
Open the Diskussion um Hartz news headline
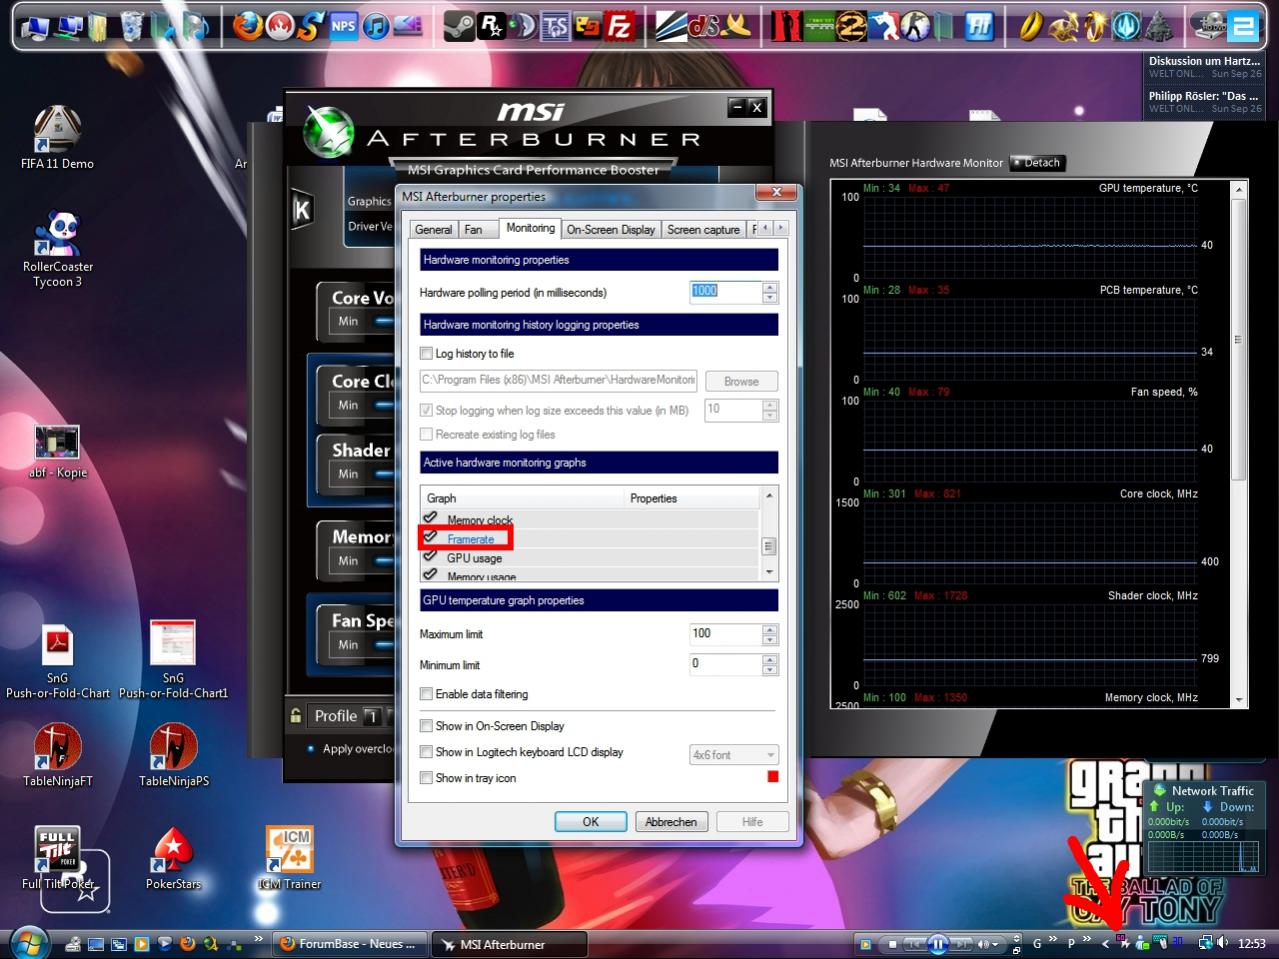tap(1204, 67)
